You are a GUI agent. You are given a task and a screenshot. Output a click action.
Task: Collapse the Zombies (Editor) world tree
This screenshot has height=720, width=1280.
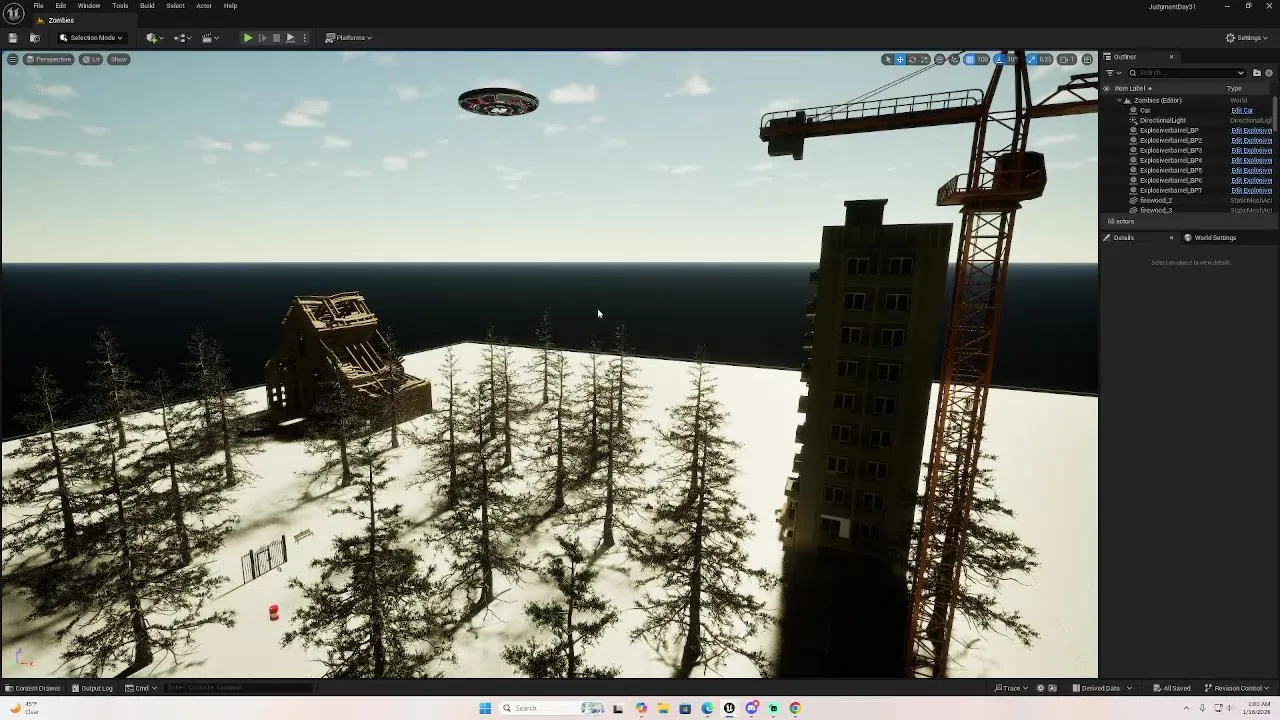[x=1120, y=100]
